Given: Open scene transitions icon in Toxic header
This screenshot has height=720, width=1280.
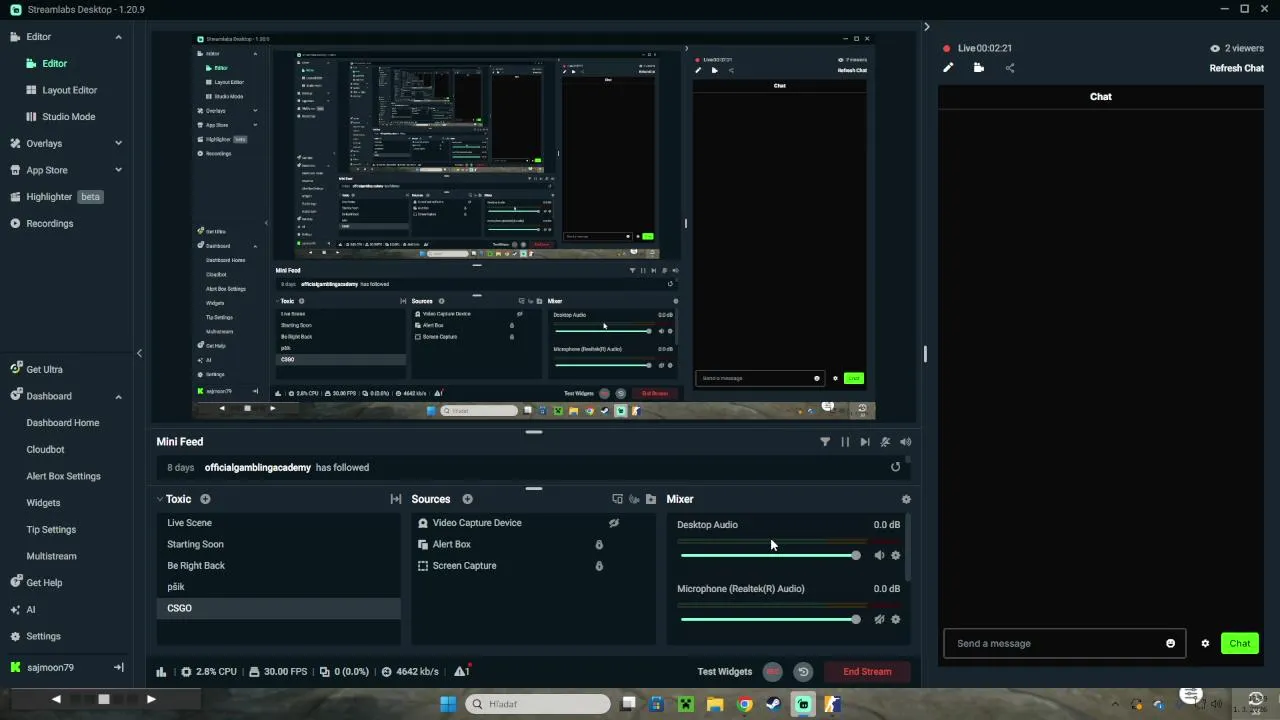Looking at the screenshot, I should [396, 499].
